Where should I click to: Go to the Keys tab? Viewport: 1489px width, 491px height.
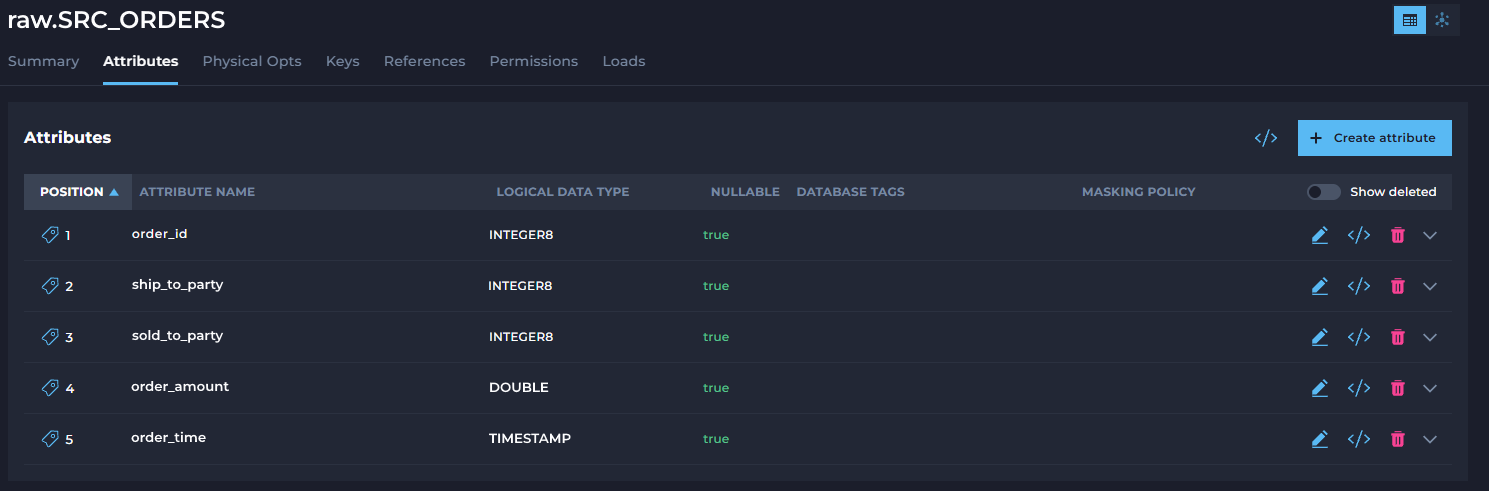click(x=343, y=61)
